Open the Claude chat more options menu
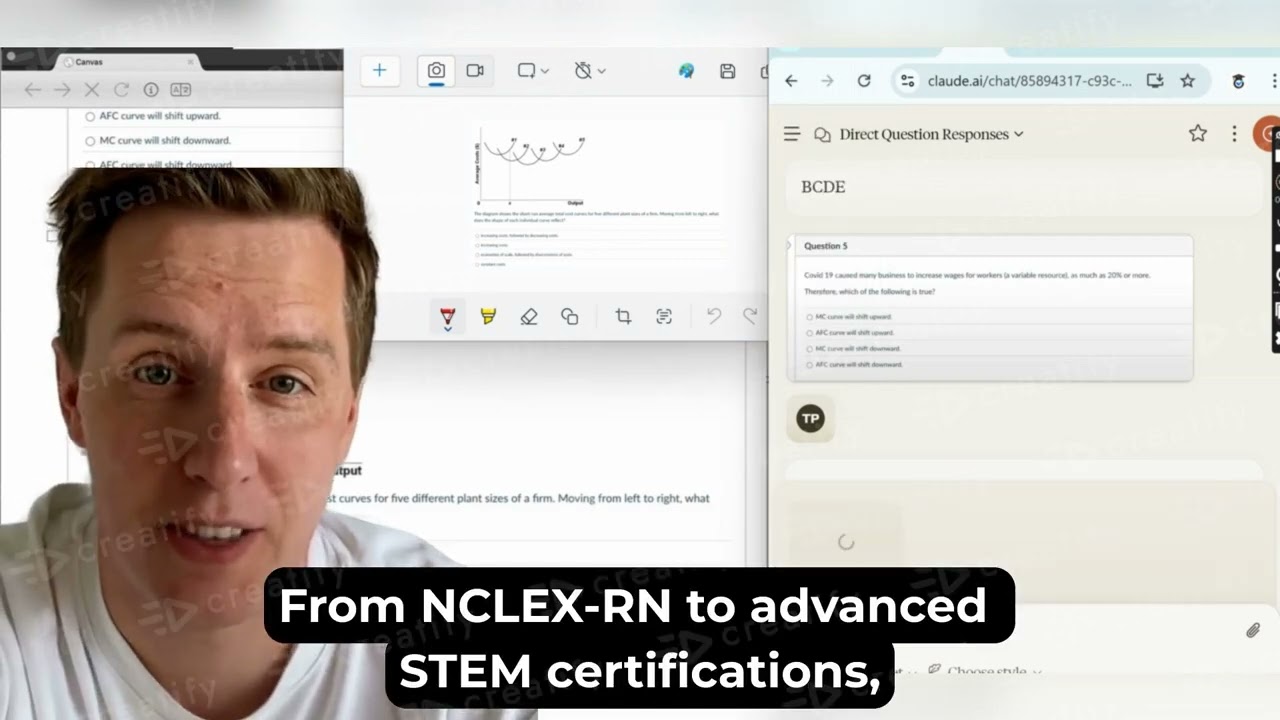This screenshot has width=1280, height=720. [1234, 133]
